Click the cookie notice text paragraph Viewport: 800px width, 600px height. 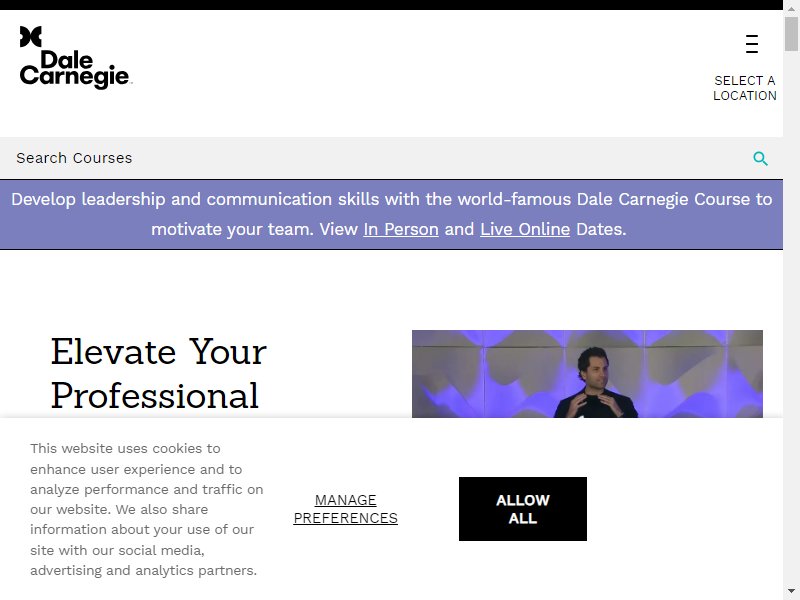point(146,509)
